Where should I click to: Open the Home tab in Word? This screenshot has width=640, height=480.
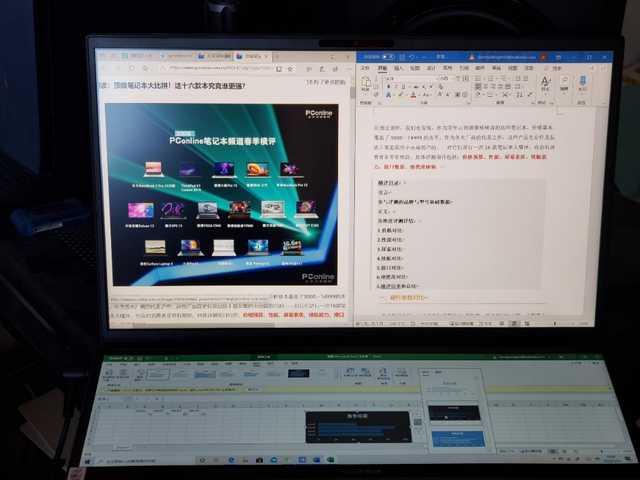click(382, 68)
